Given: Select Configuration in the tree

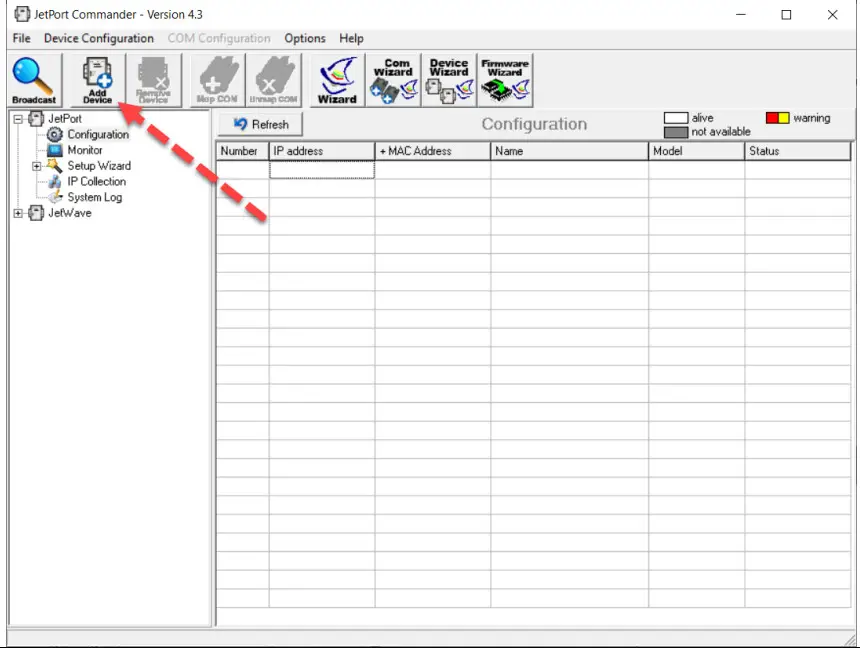Looking at the screenshot, I should 98,134.
